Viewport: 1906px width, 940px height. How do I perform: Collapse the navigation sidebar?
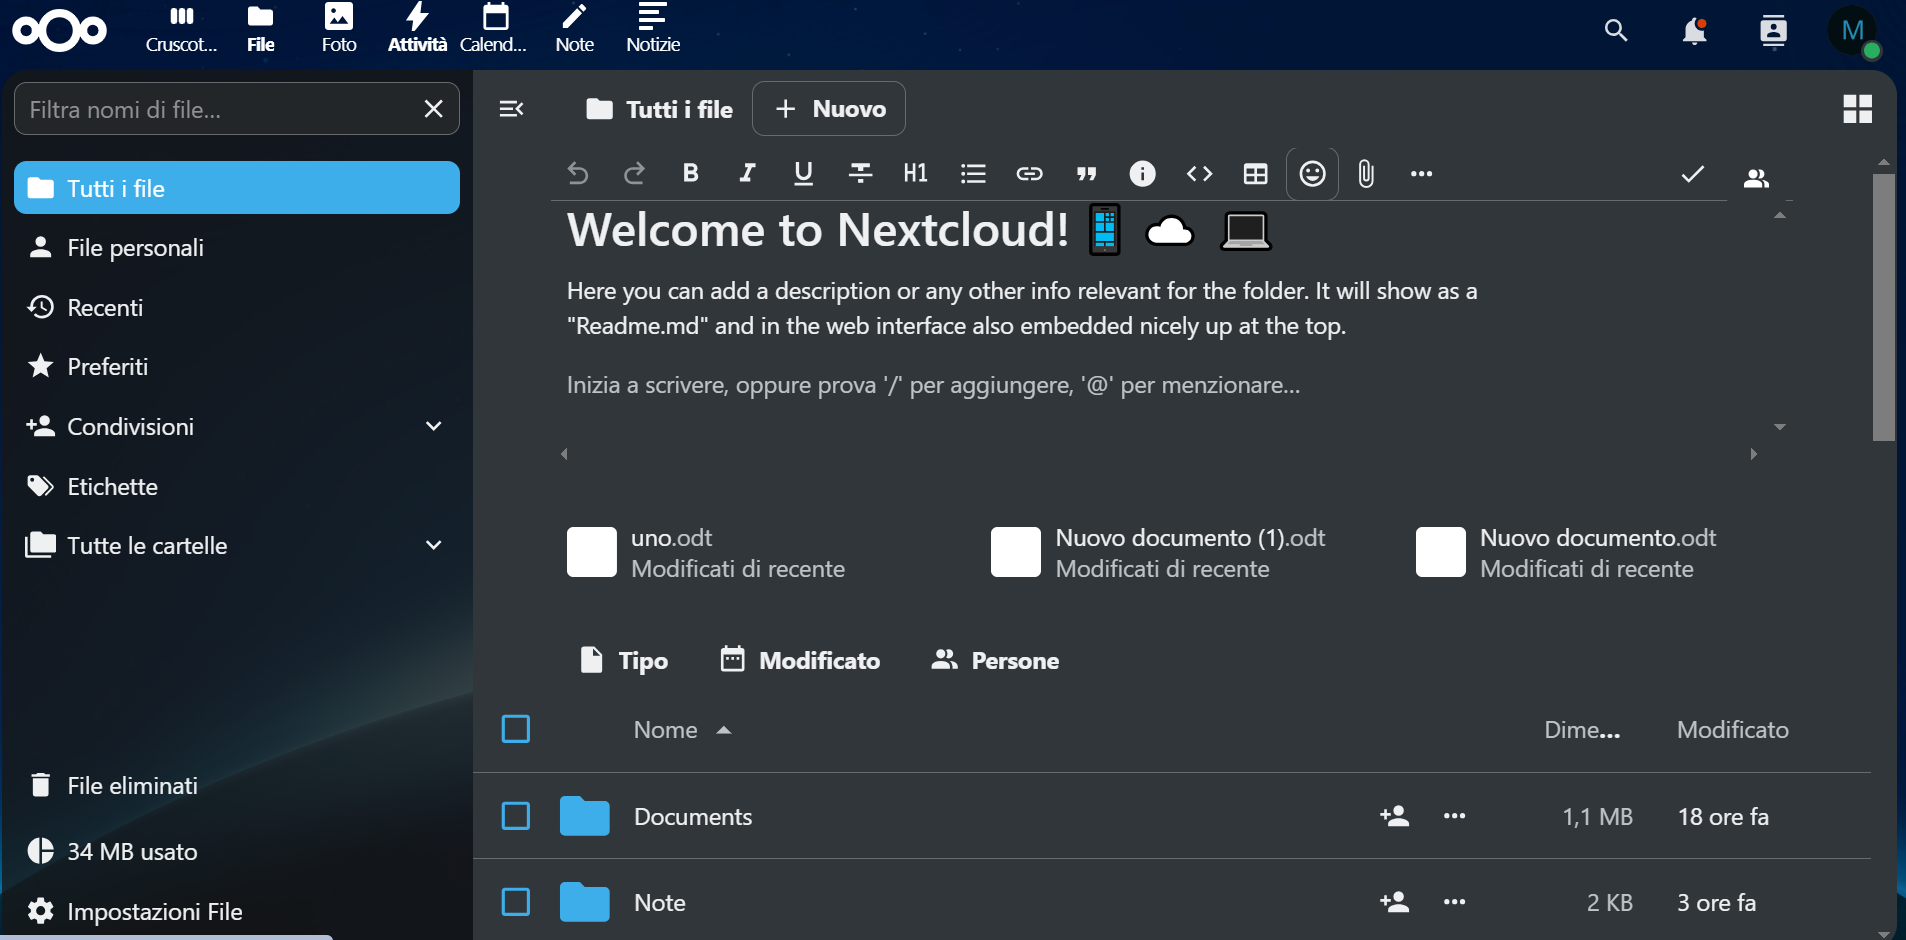(x=511, y=109)
